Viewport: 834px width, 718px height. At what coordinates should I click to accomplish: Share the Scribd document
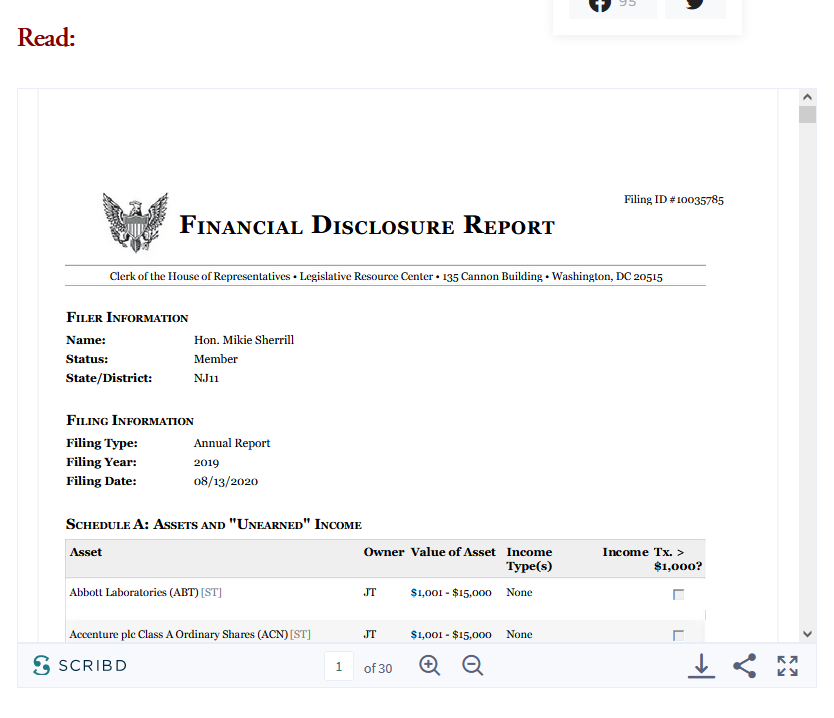[745, 666]
